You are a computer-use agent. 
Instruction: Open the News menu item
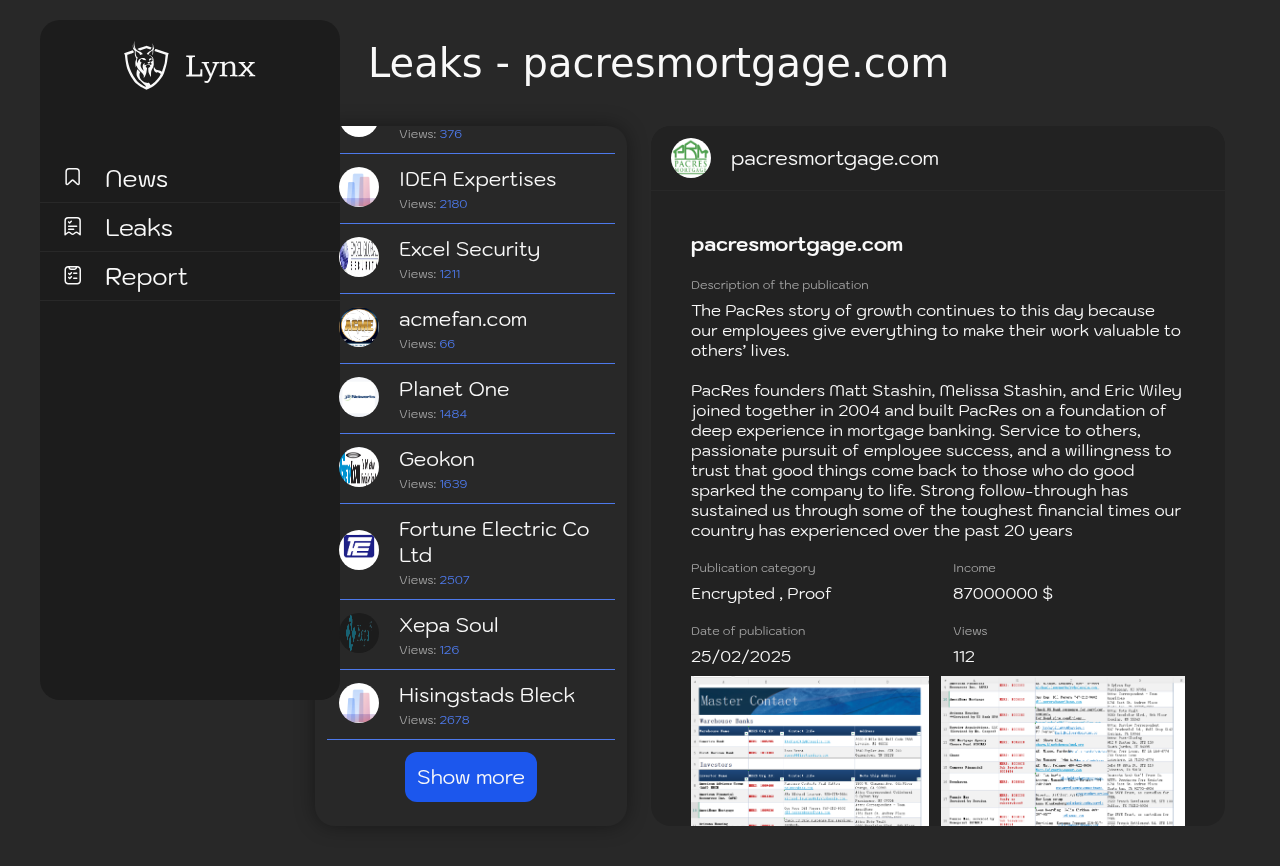[x=190, y=178]
